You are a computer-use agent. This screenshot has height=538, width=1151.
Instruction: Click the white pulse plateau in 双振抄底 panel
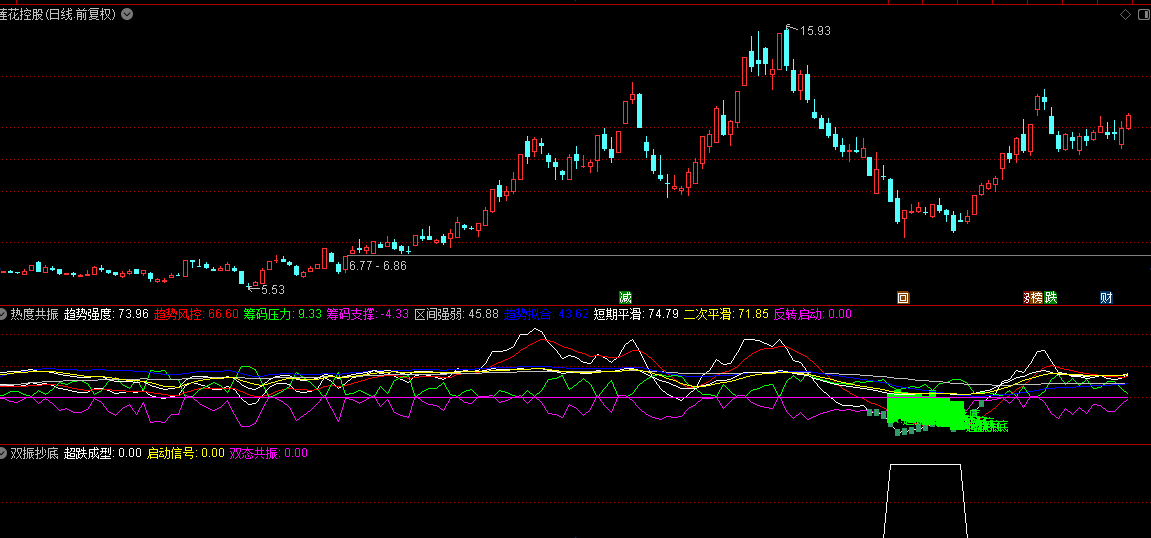pos(925,465)
